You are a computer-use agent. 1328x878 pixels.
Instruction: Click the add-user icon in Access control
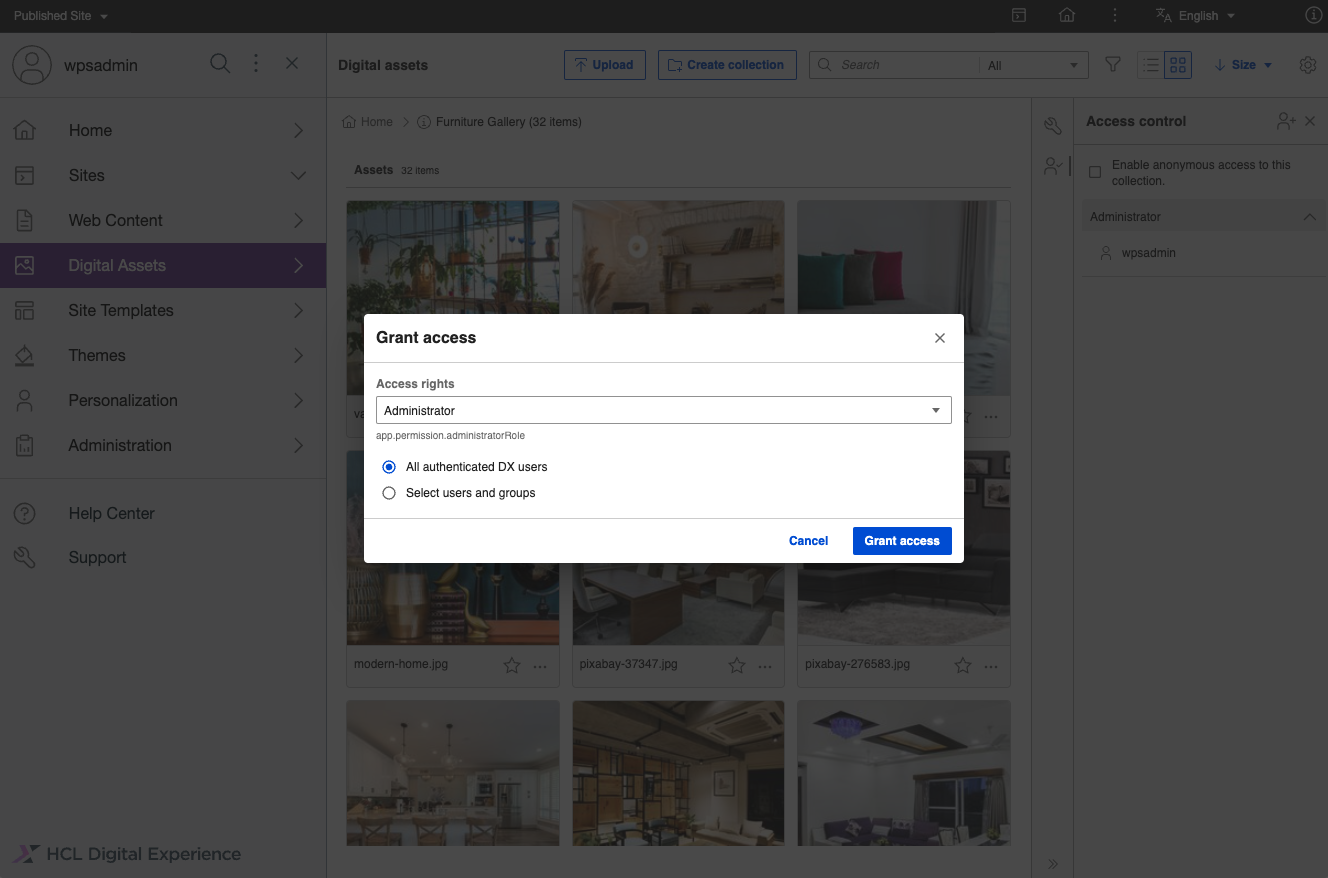(x=1284, y=120)
